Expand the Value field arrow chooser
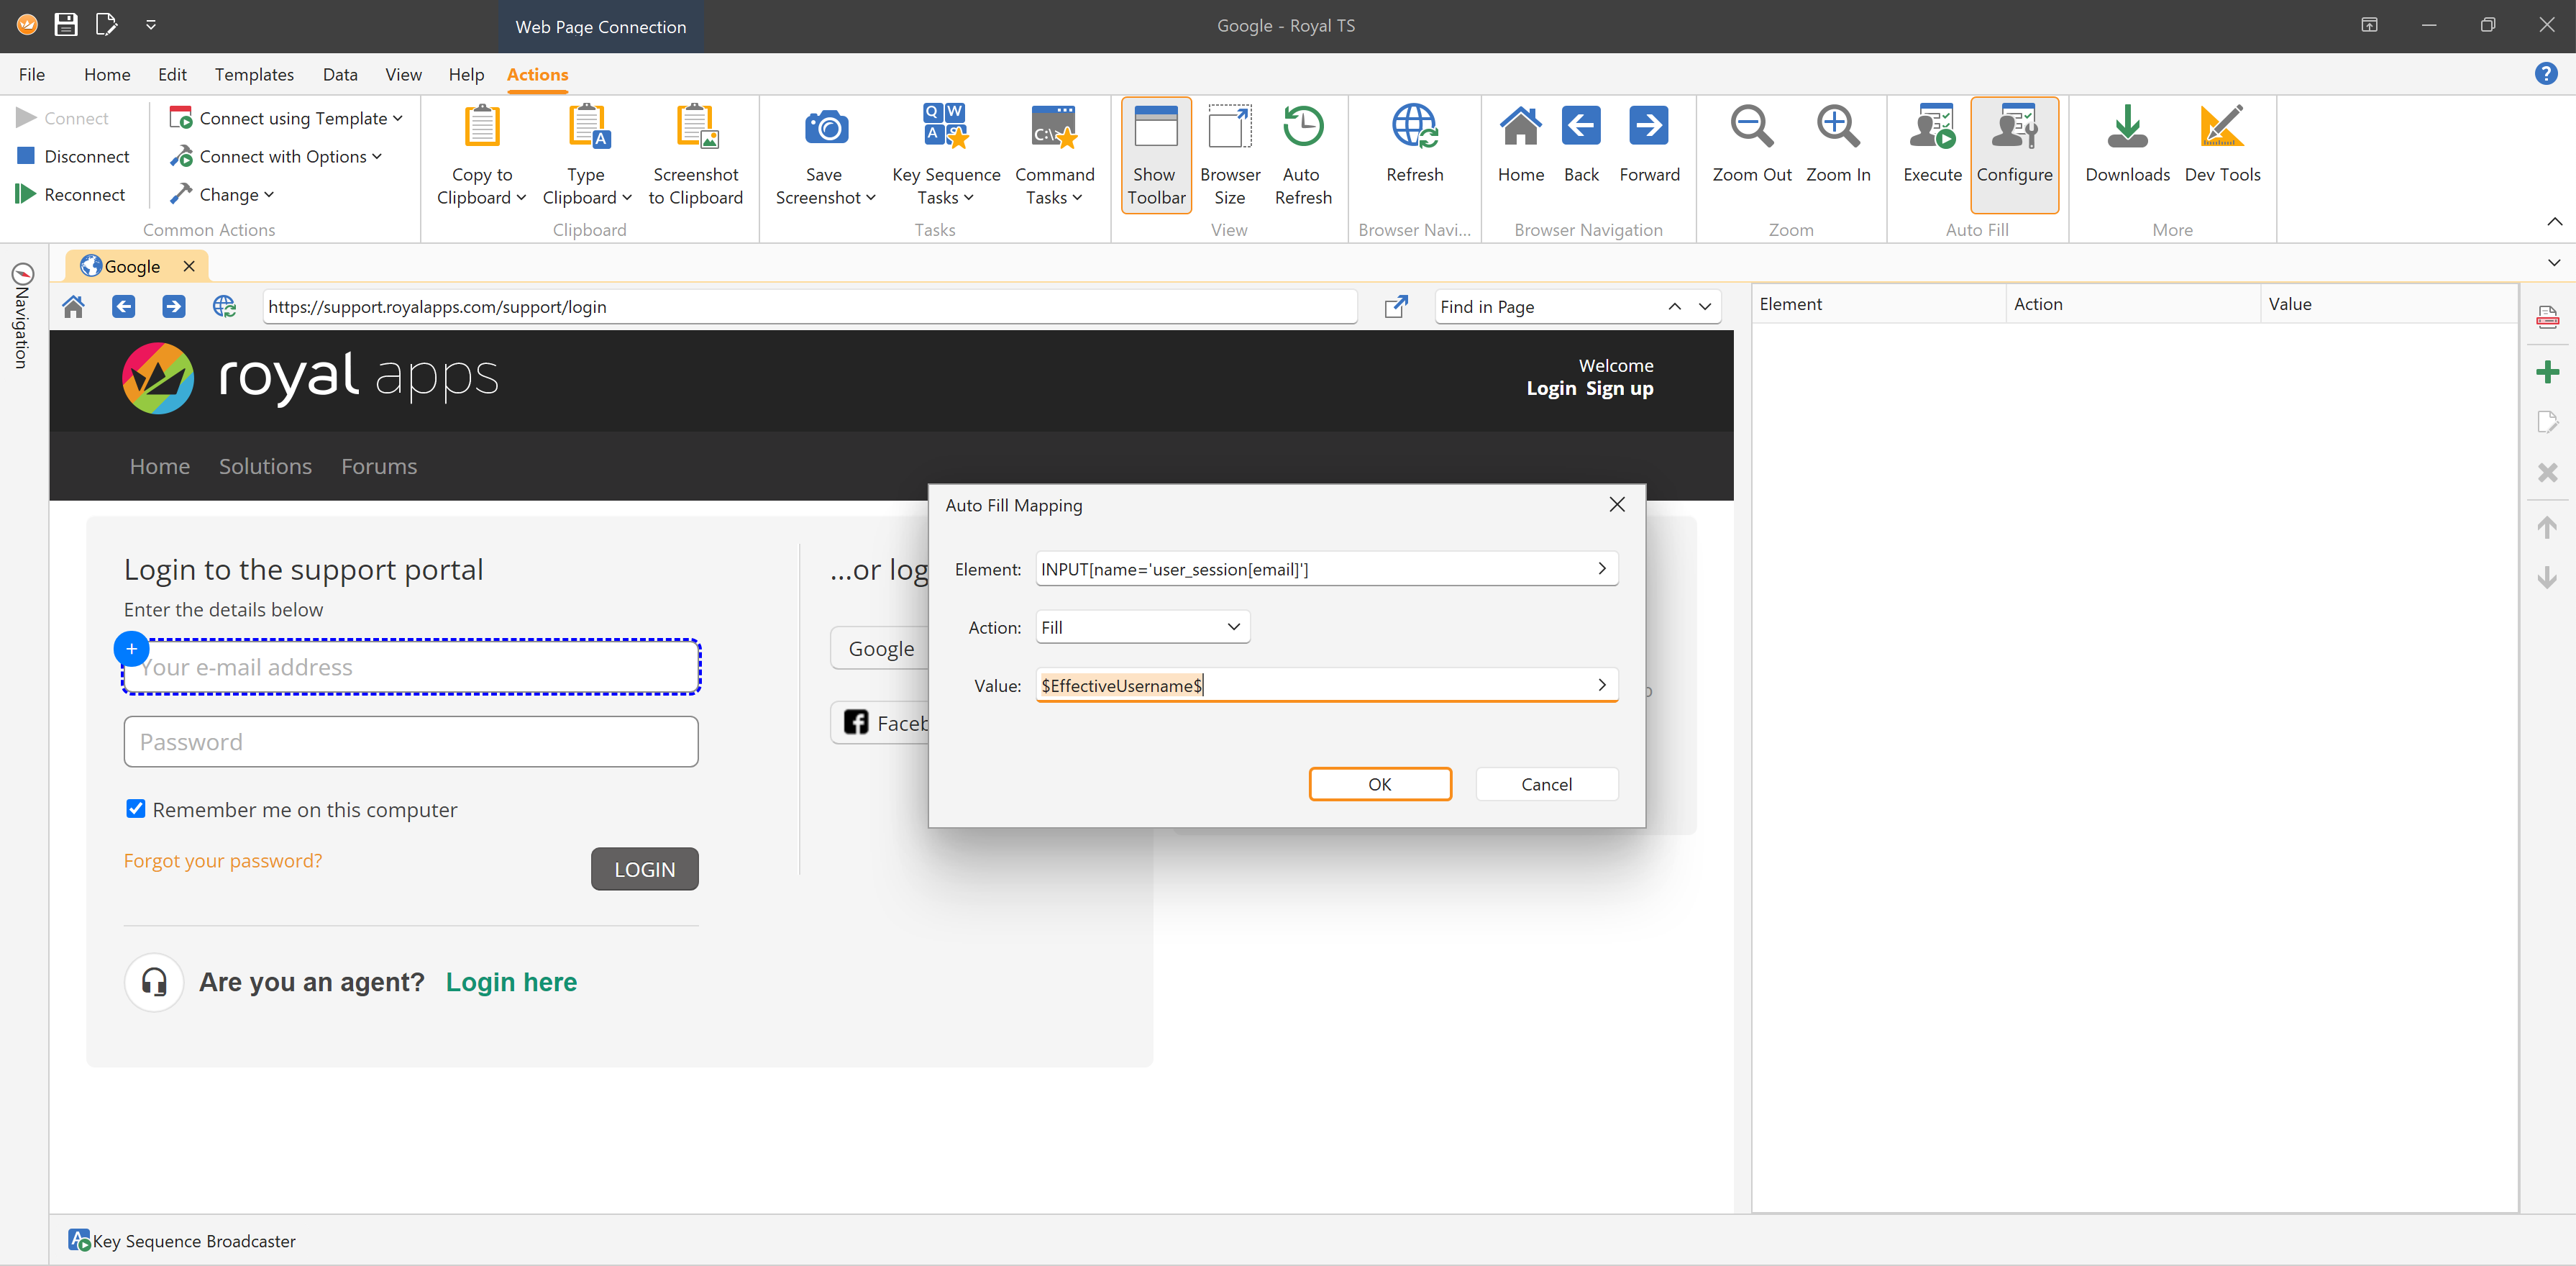Screen dimensions: 2576x1266 [x=1601, y=685]
